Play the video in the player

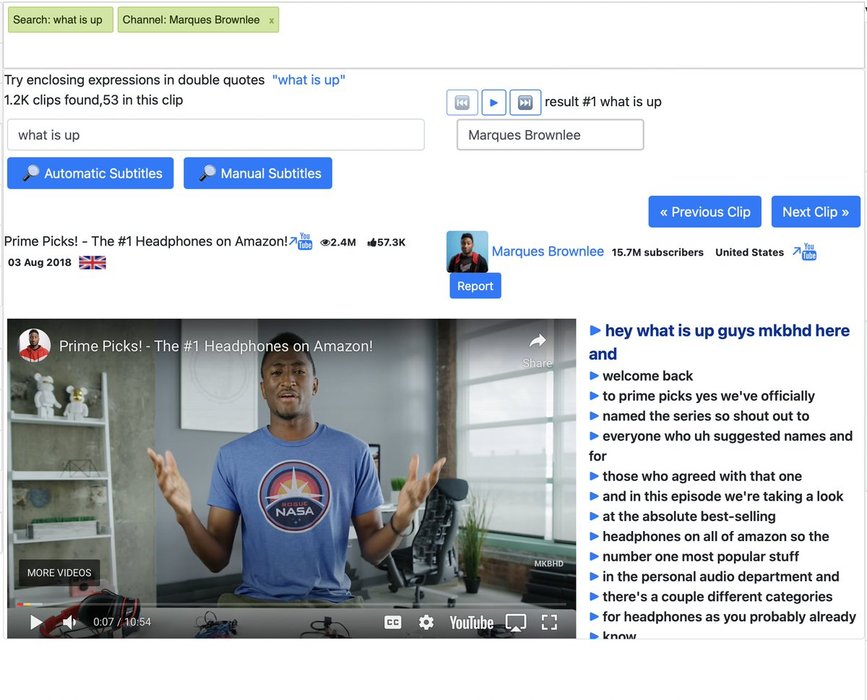(36, 622)
